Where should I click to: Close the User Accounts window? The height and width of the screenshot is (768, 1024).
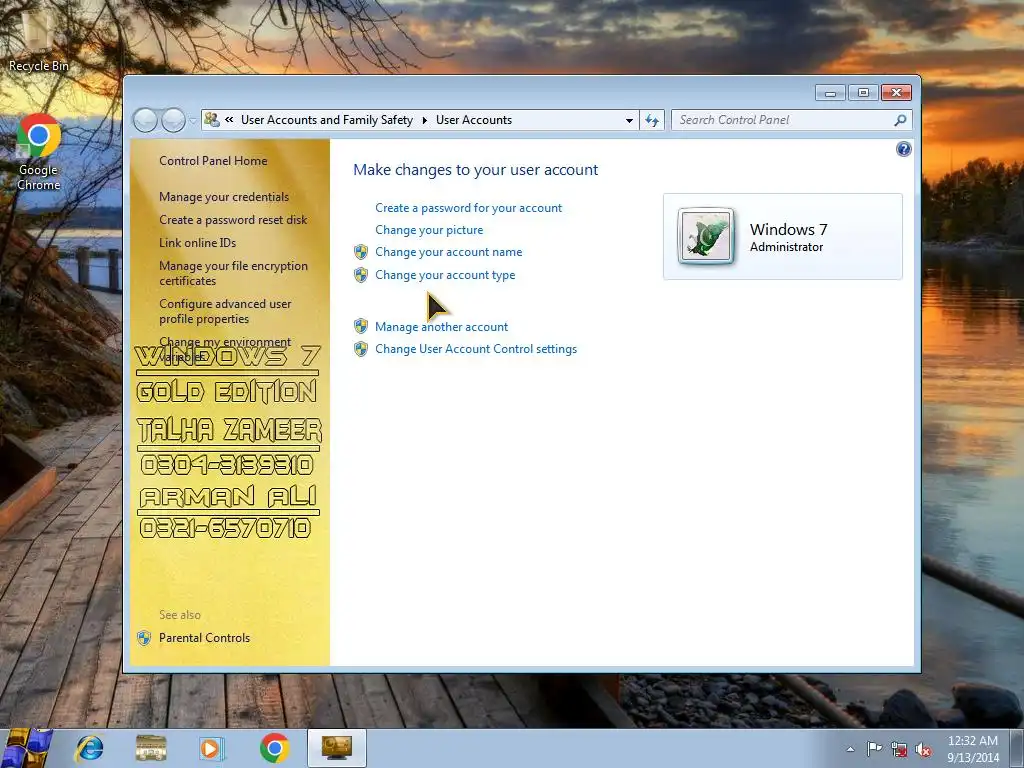pyautogui.click(x=896, y=93)
